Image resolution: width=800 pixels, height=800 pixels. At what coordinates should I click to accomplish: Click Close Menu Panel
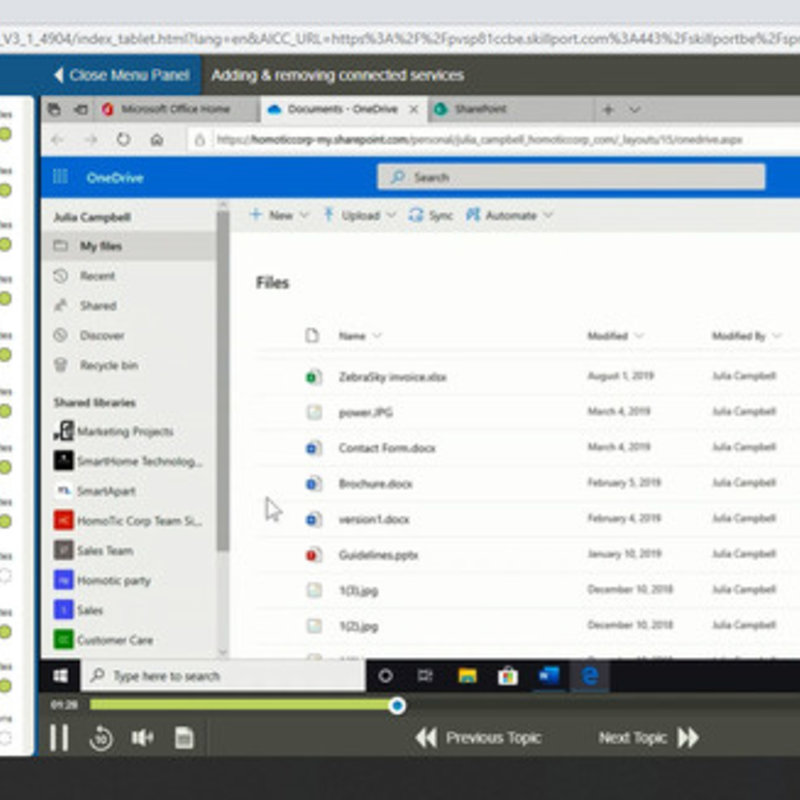click(122, 75)
